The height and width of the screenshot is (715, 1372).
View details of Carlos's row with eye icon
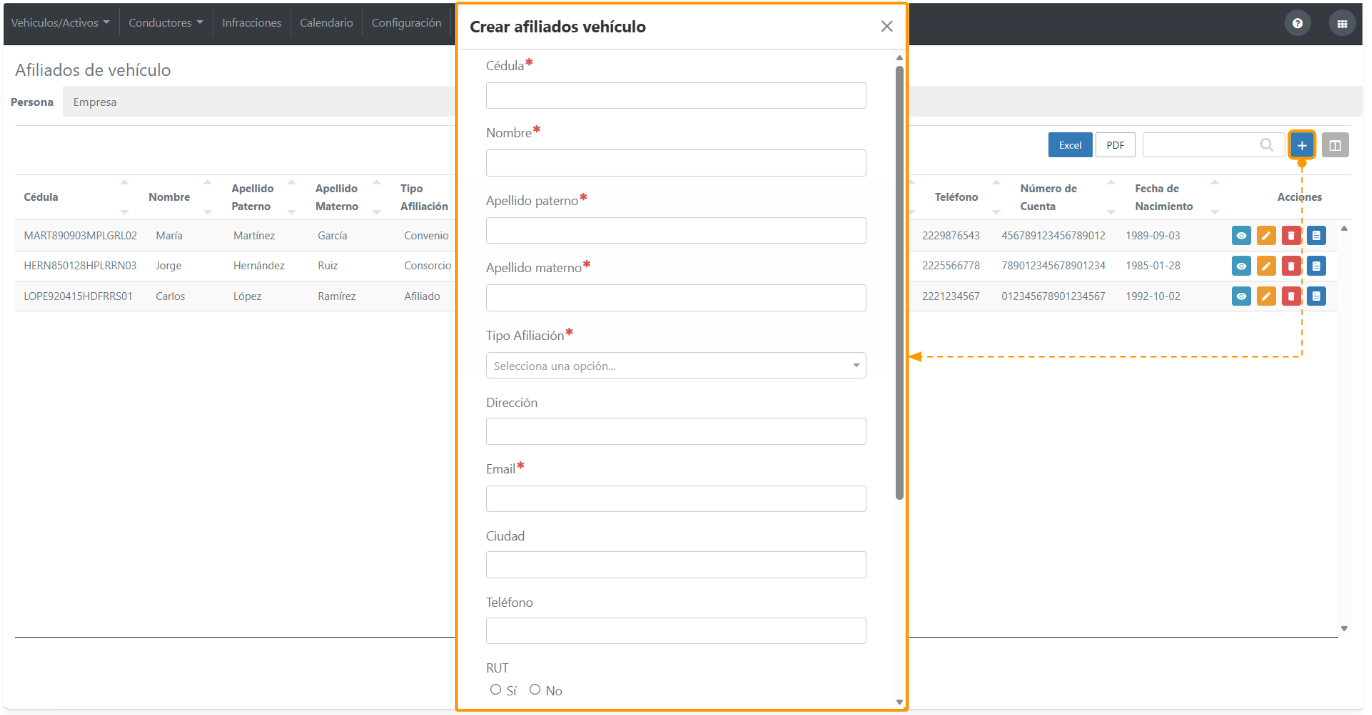pyautogui.click(x=1241, y=296)
